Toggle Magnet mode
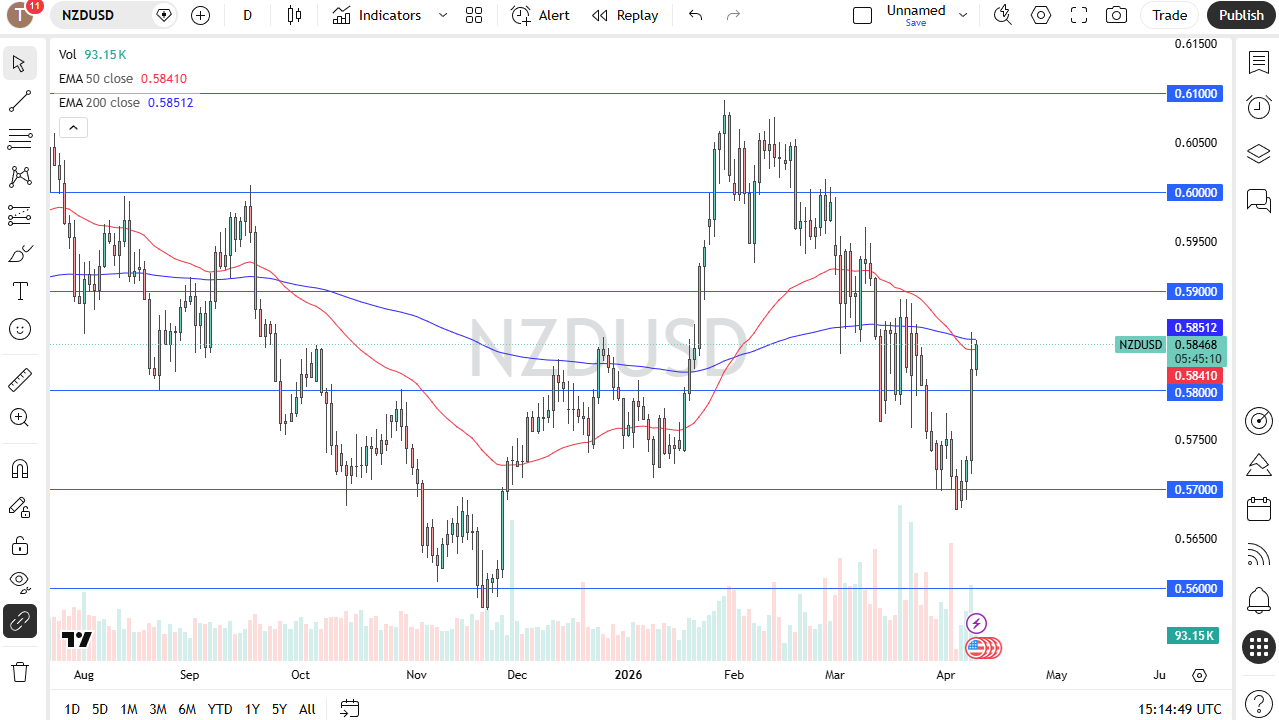Viewport: 1279px width, 720px height. [x=20, y=468]
